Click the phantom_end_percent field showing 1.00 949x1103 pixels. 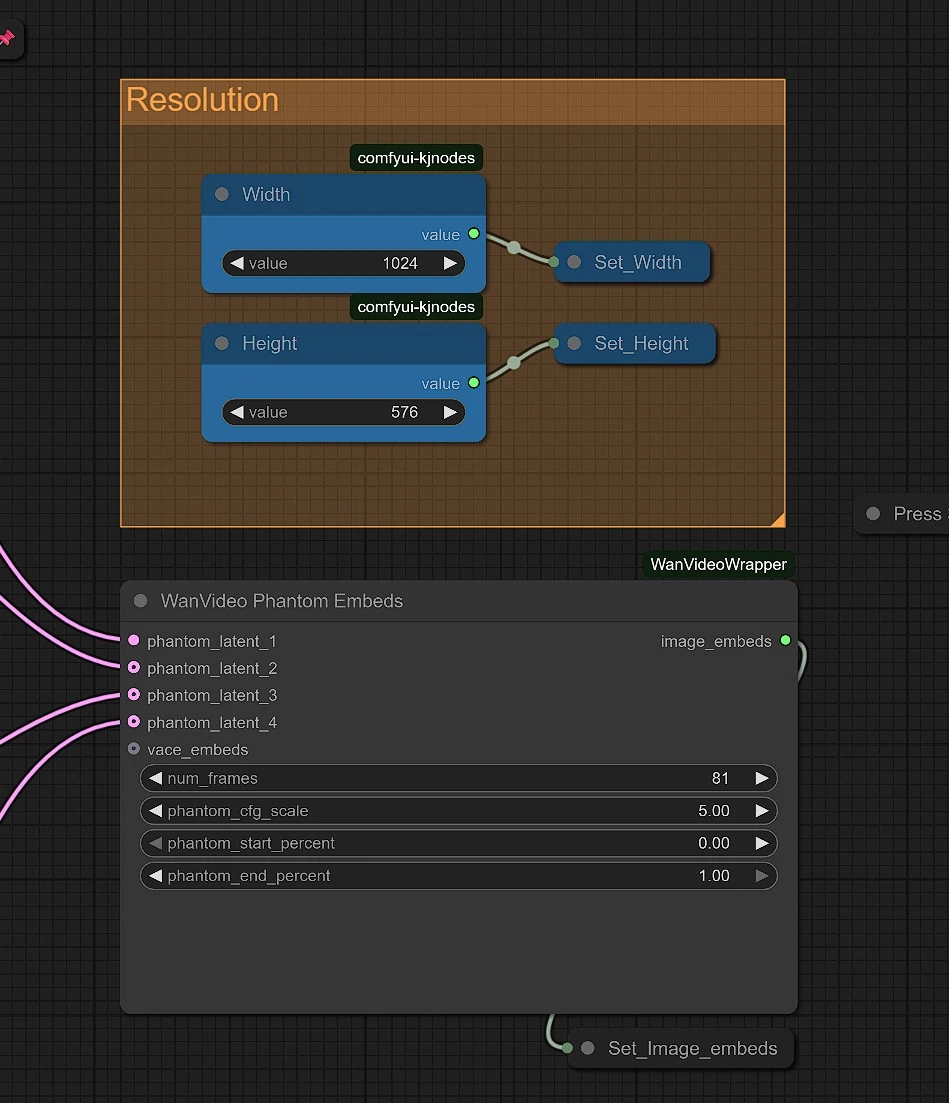pyautogui.click(x=459, y=876)
